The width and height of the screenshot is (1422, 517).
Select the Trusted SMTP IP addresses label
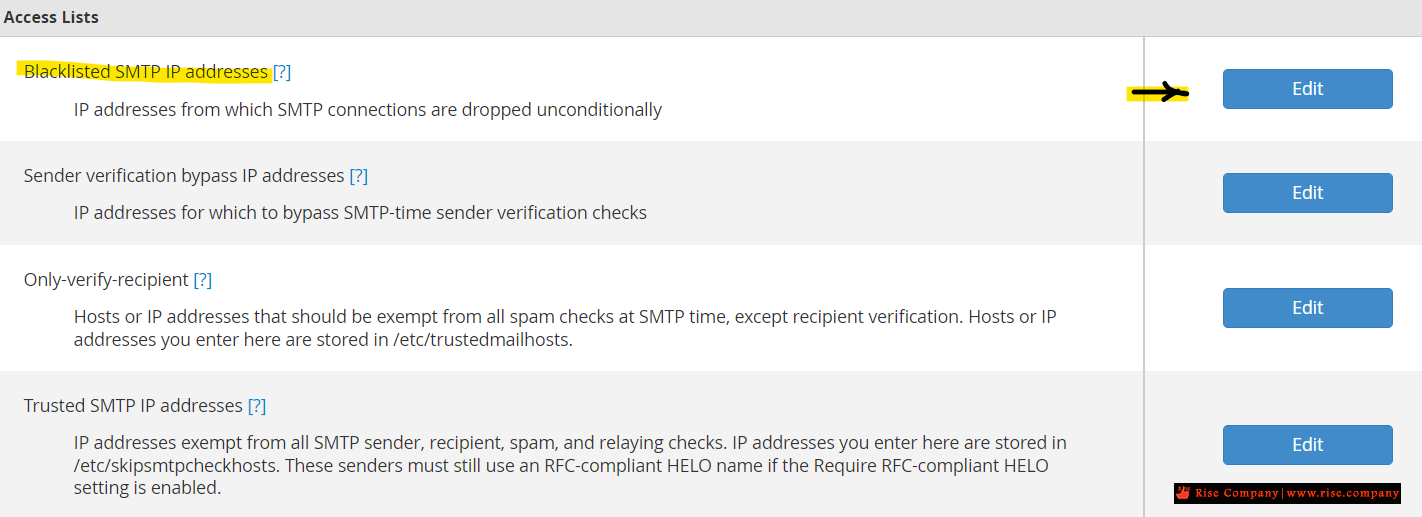133,406
